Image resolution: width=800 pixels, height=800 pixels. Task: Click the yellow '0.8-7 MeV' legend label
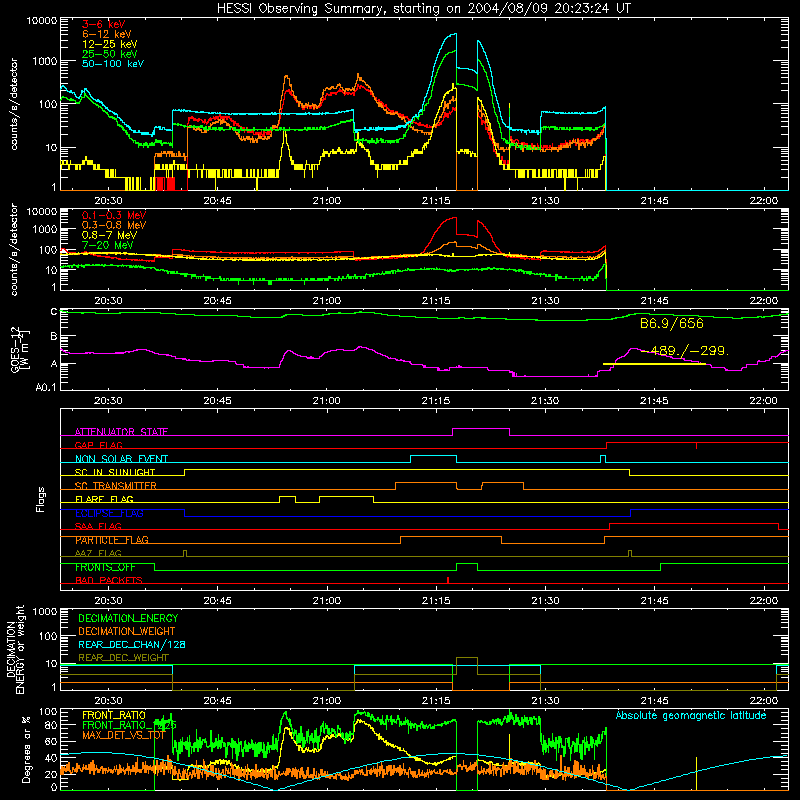(109, 235)
